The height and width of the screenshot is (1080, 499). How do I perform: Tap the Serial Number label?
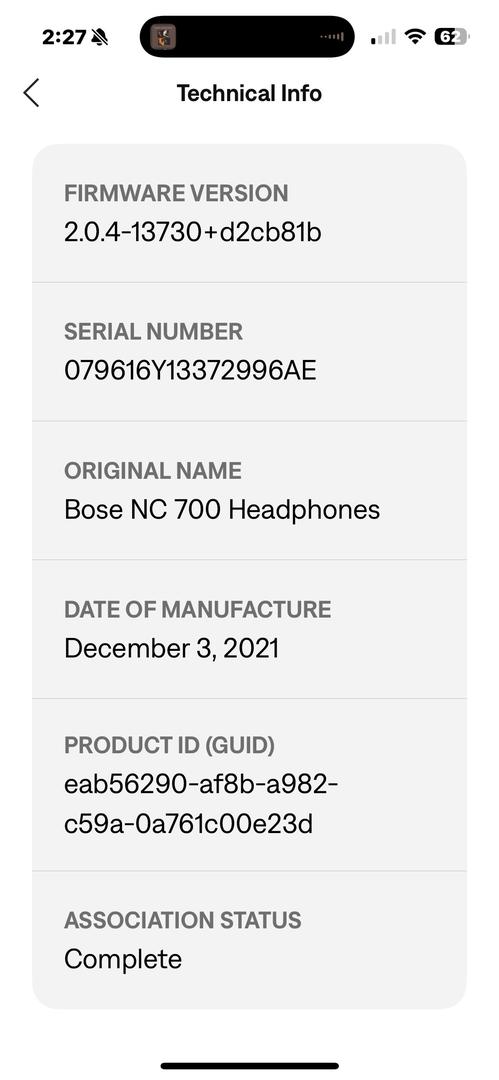[x=154, y=331]
